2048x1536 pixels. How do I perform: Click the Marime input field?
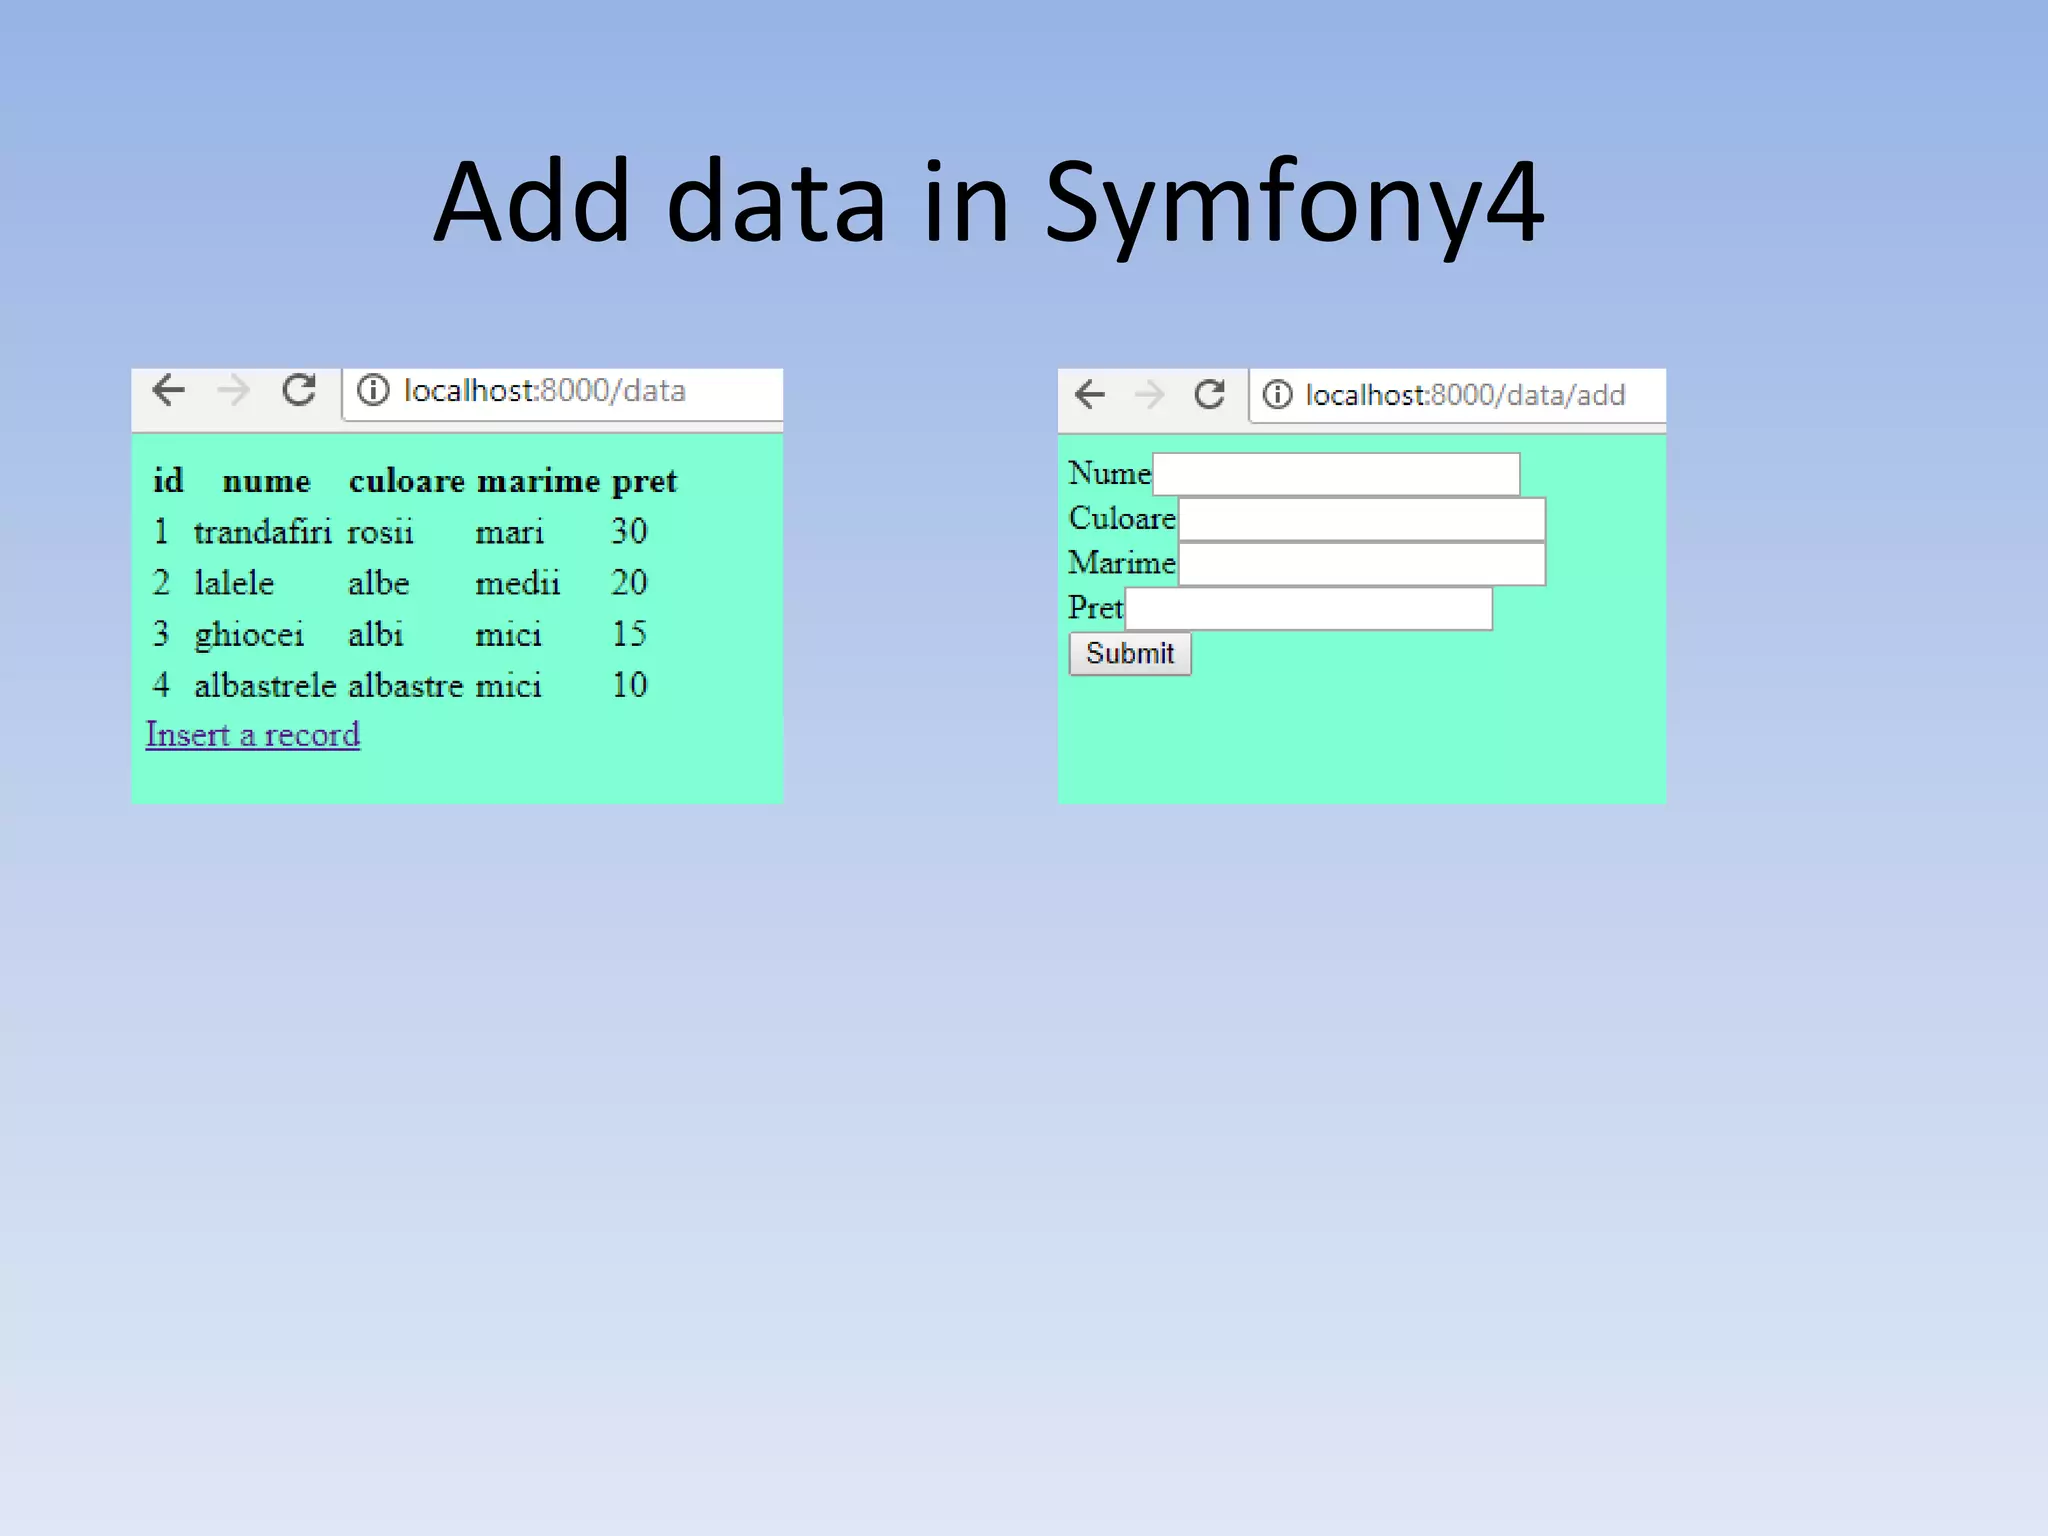click(x=1362, y=564)
